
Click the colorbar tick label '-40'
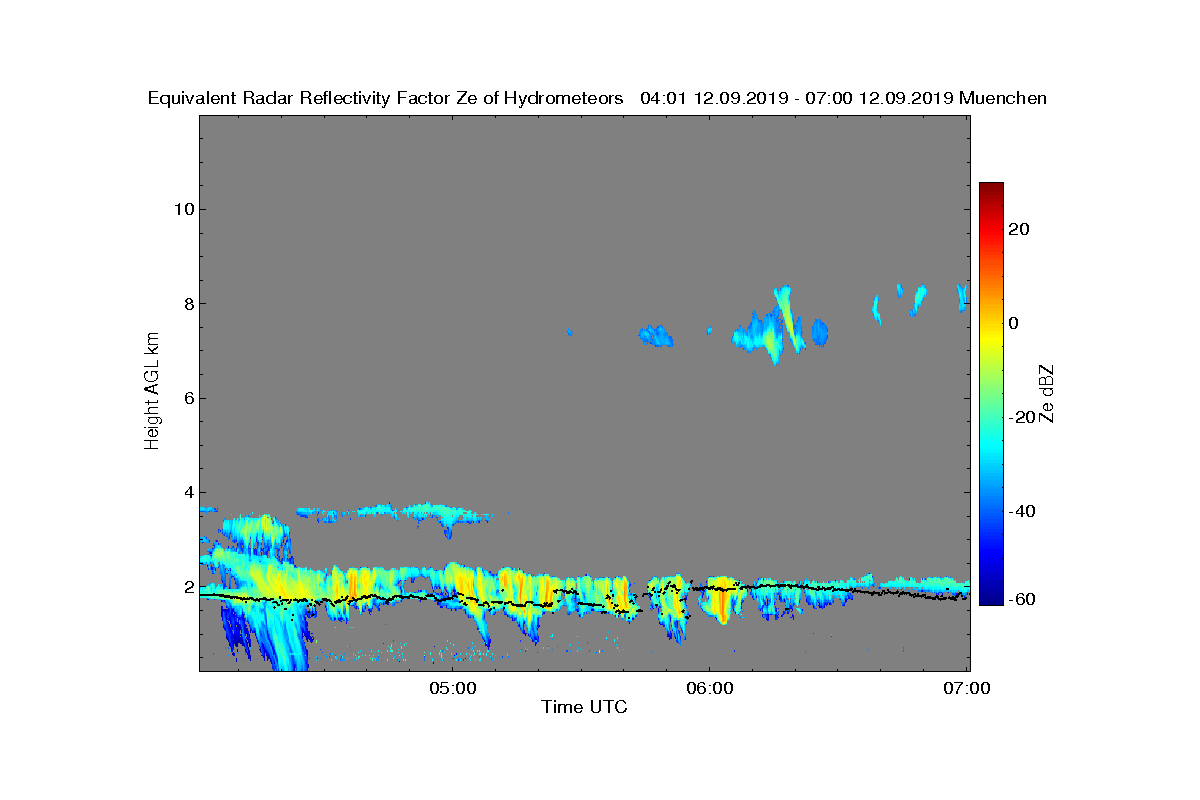1022,512
